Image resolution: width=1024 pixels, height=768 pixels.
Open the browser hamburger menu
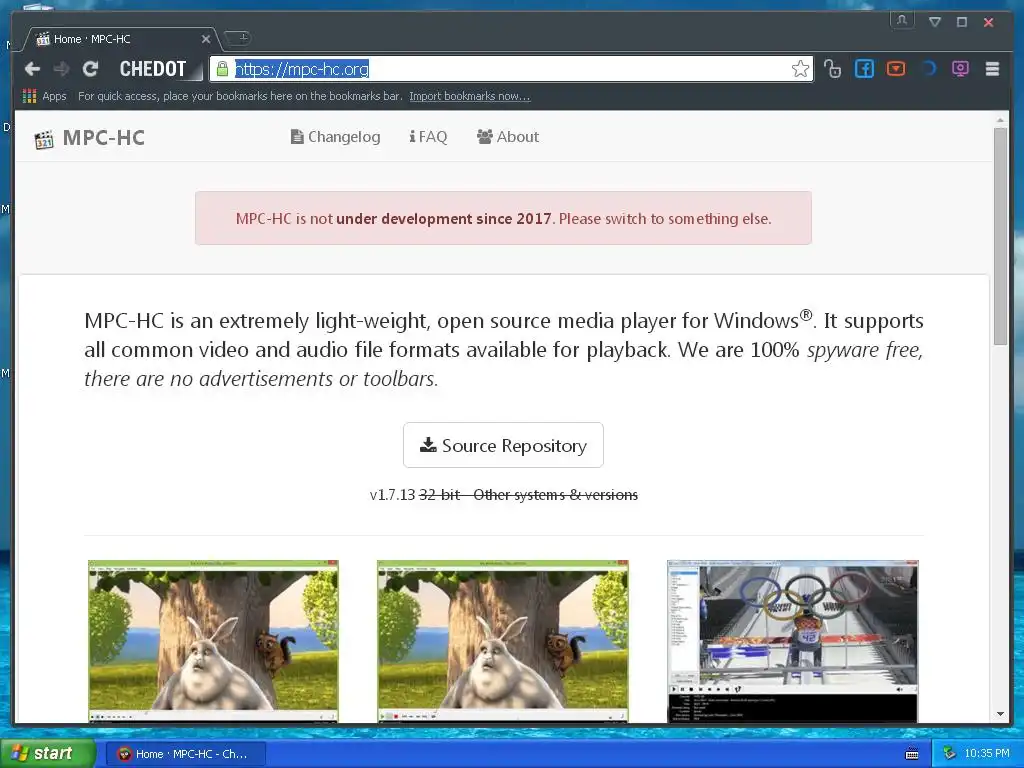992,69
